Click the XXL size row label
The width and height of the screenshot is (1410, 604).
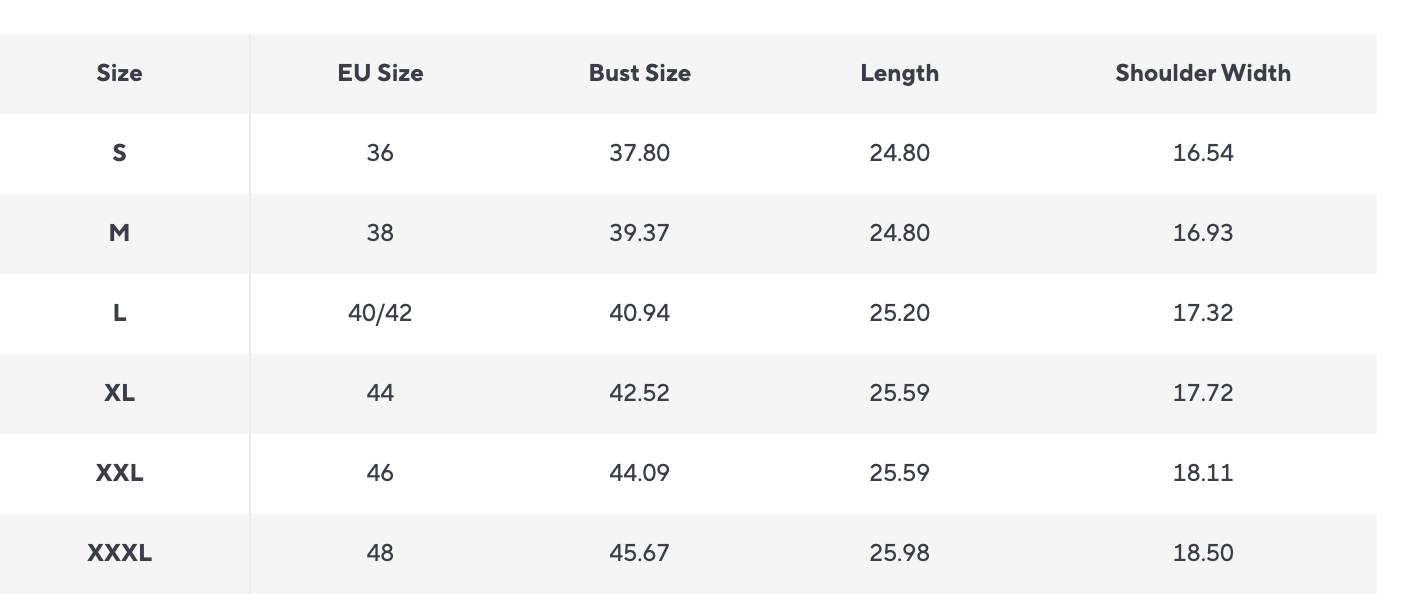pos(119,473)
